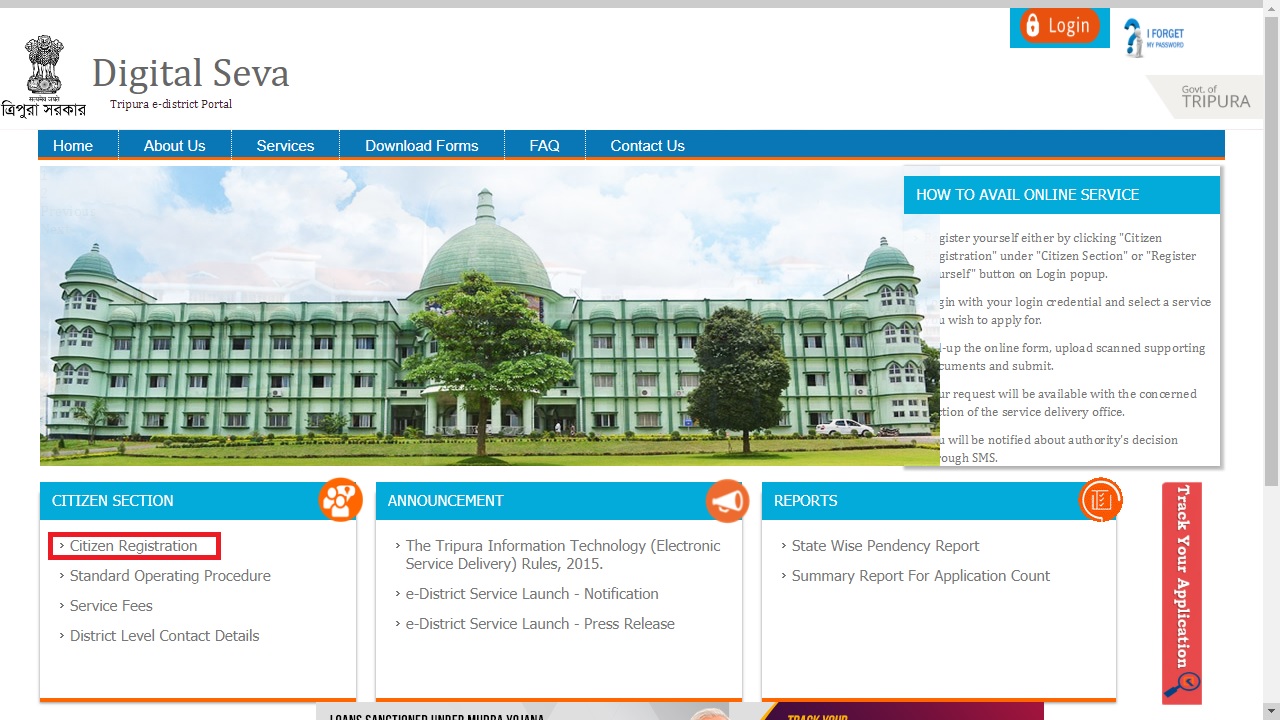Viewport: 1280px width, 720px height.
Task: View the Standard Operating Procedure link
Action: pos(170,576)
